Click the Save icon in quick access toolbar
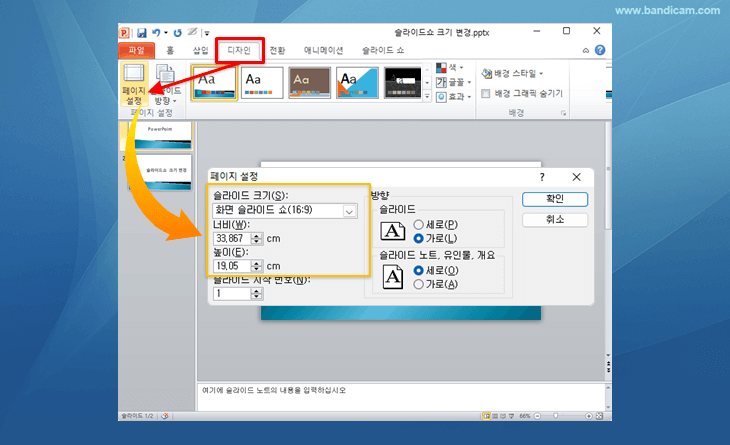730x445 pixels. click(x=142, y=33)
